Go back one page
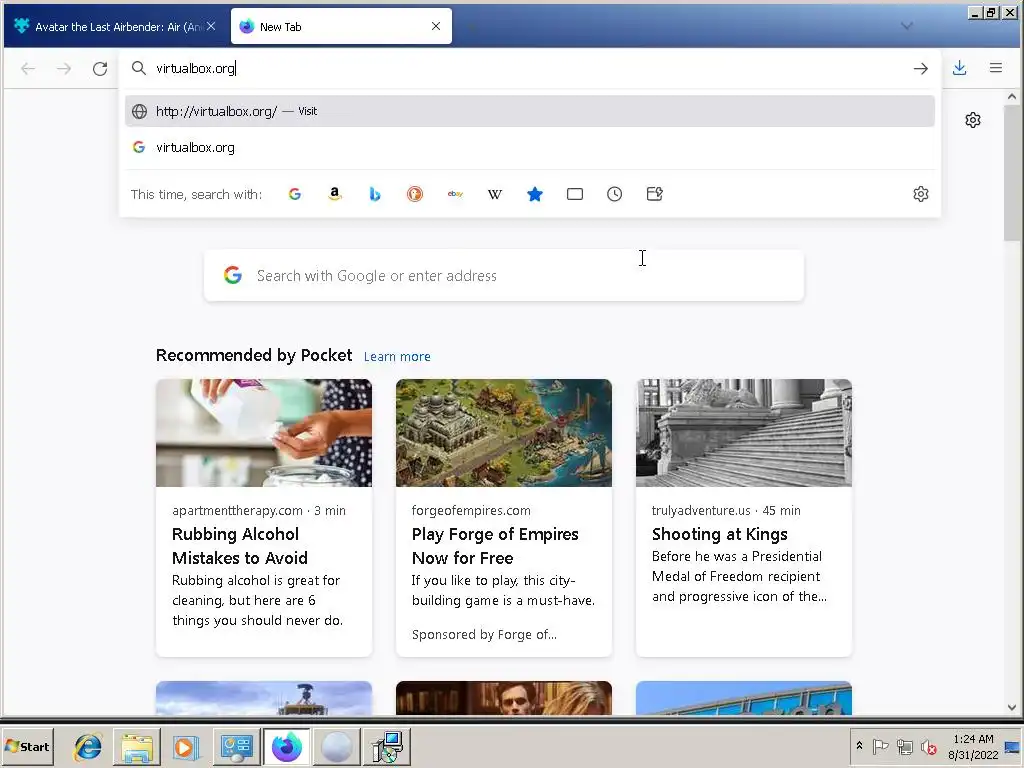1024x768 pixels. click(28, 69)
